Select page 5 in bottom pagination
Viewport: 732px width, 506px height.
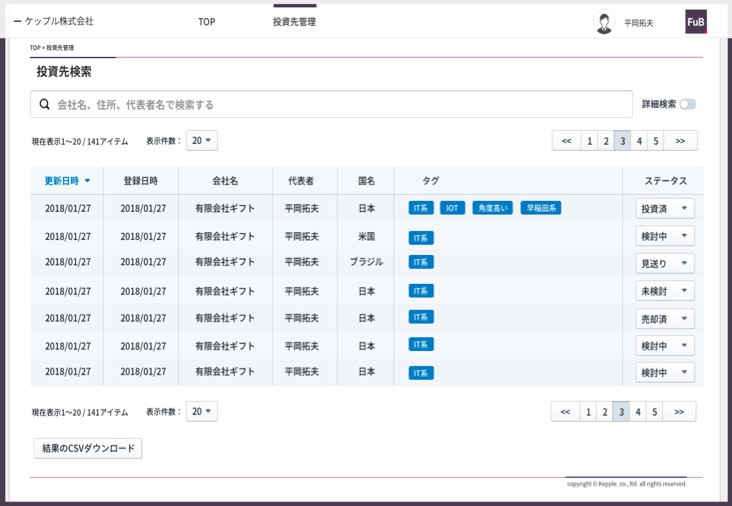pyautogui.click(x=655, y=412)
